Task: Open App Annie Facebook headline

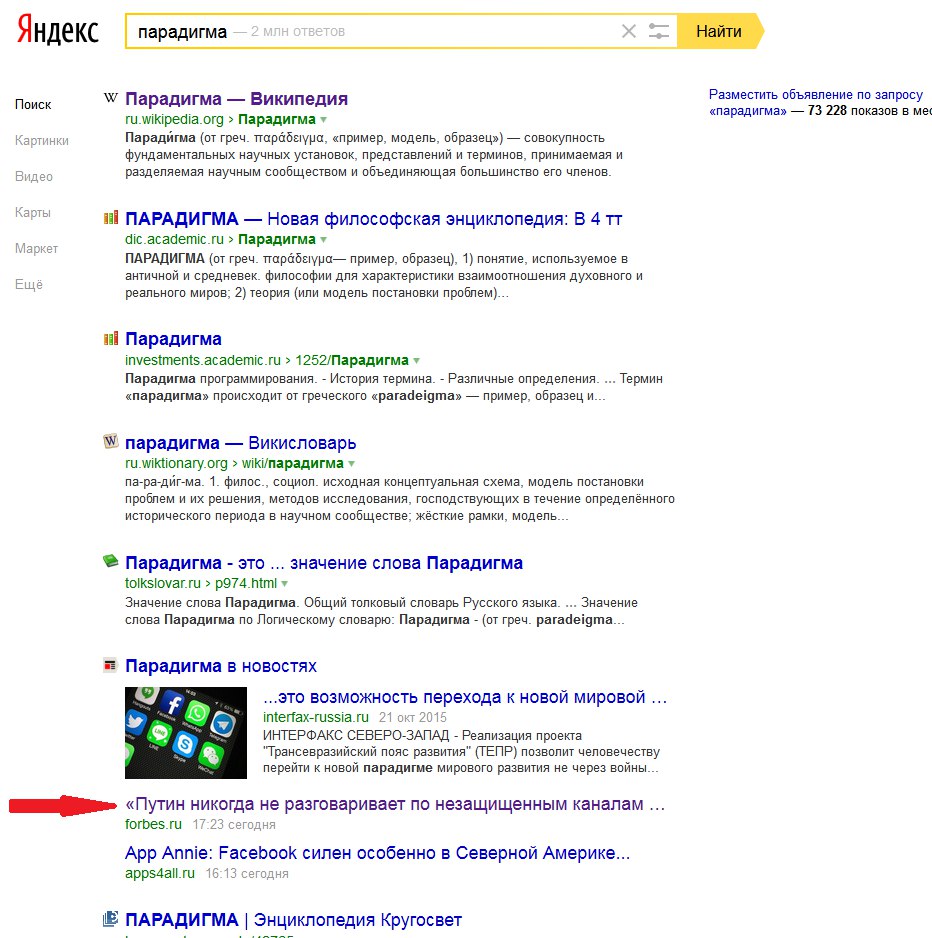Action: 377,853
